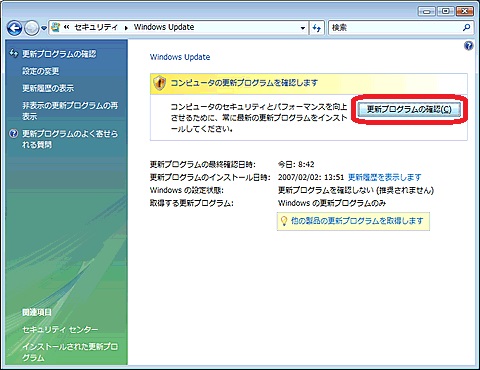Click 他の製品の更新プログラムを取得します link
The width and height of the screenshot is (480, 370).
pos(357,221)
